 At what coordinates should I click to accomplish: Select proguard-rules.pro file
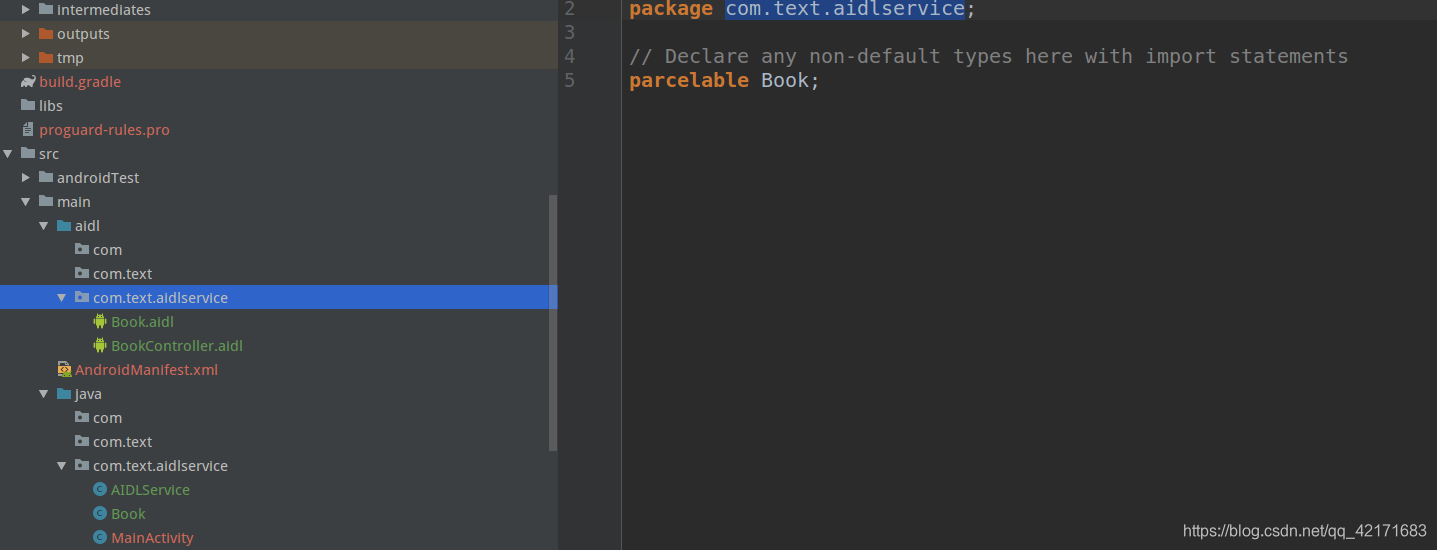104,130
